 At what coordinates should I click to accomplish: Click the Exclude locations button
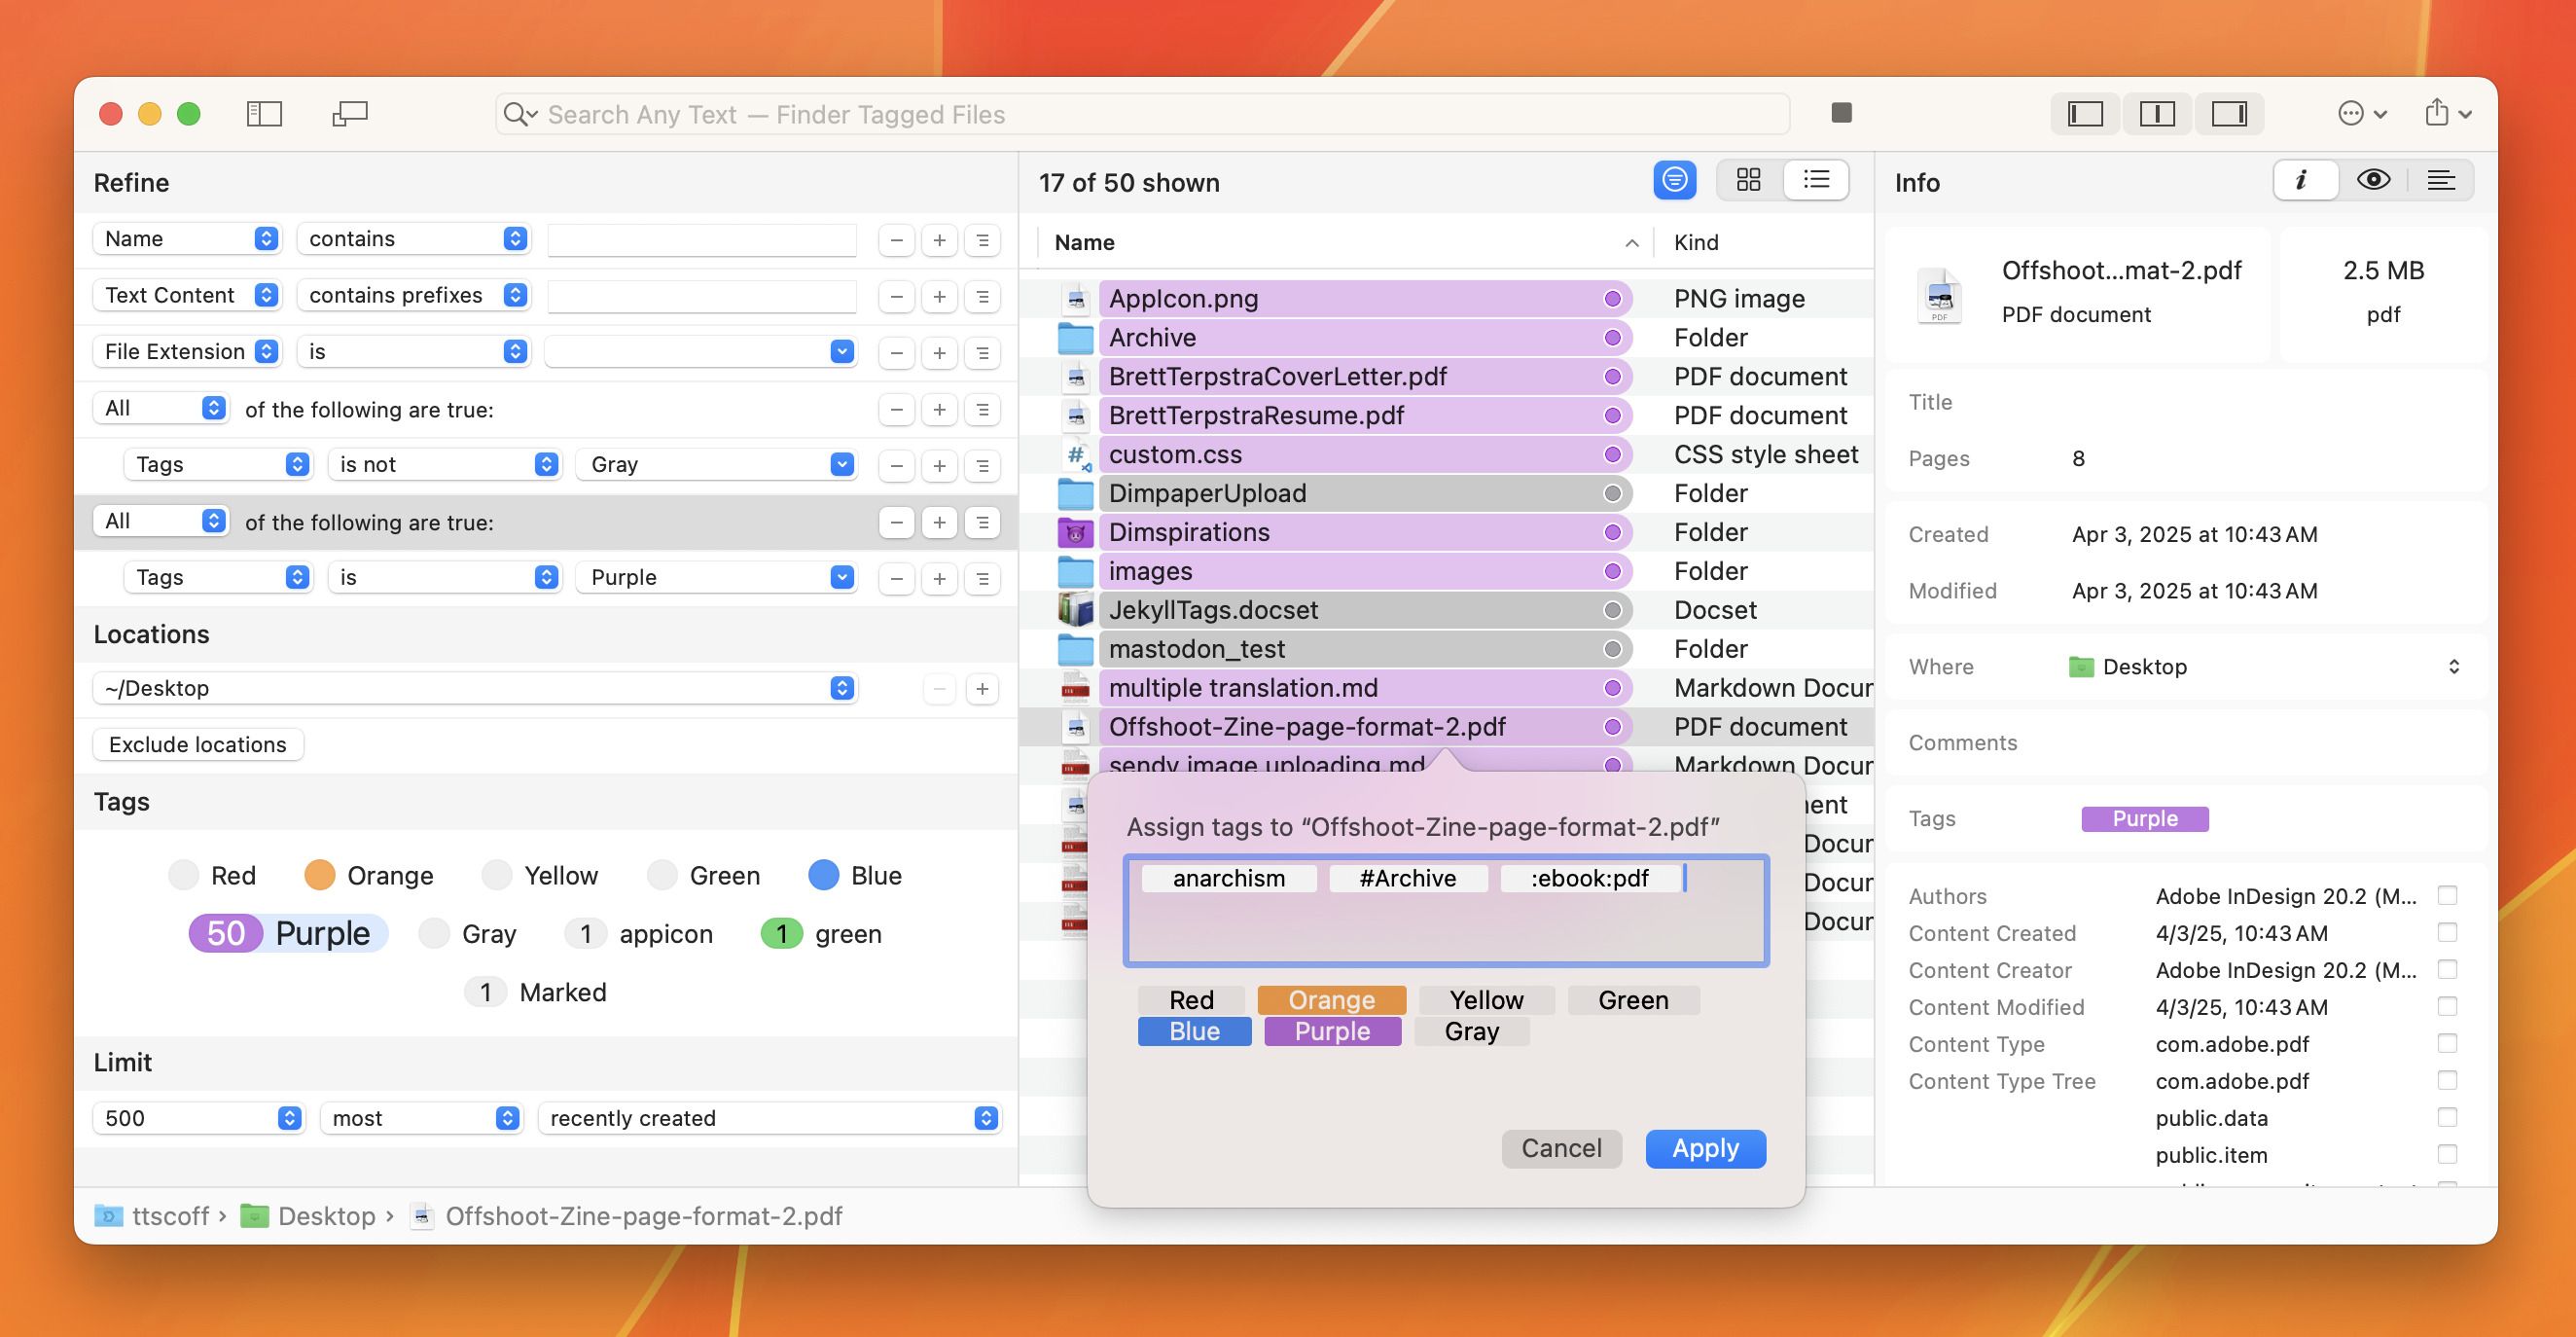pyautogui.click(x=197, y=744)
